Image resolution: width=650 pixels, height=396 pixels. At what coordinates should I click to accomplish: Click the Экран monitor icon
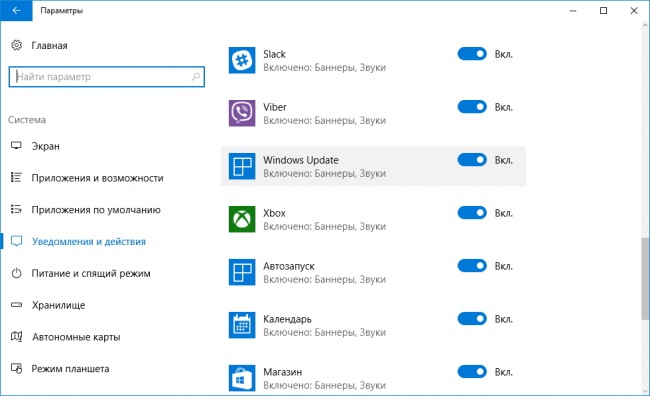coord(16,146)
